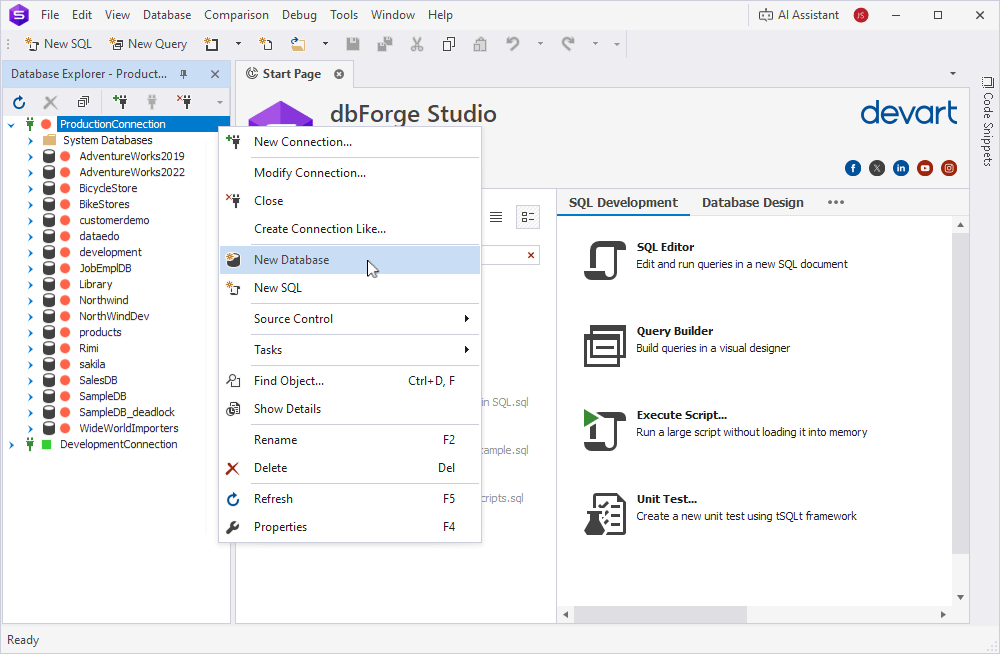Close the Database Explorer panel
The width and height of the screenshot is (1000, 654).
point(215,74)
